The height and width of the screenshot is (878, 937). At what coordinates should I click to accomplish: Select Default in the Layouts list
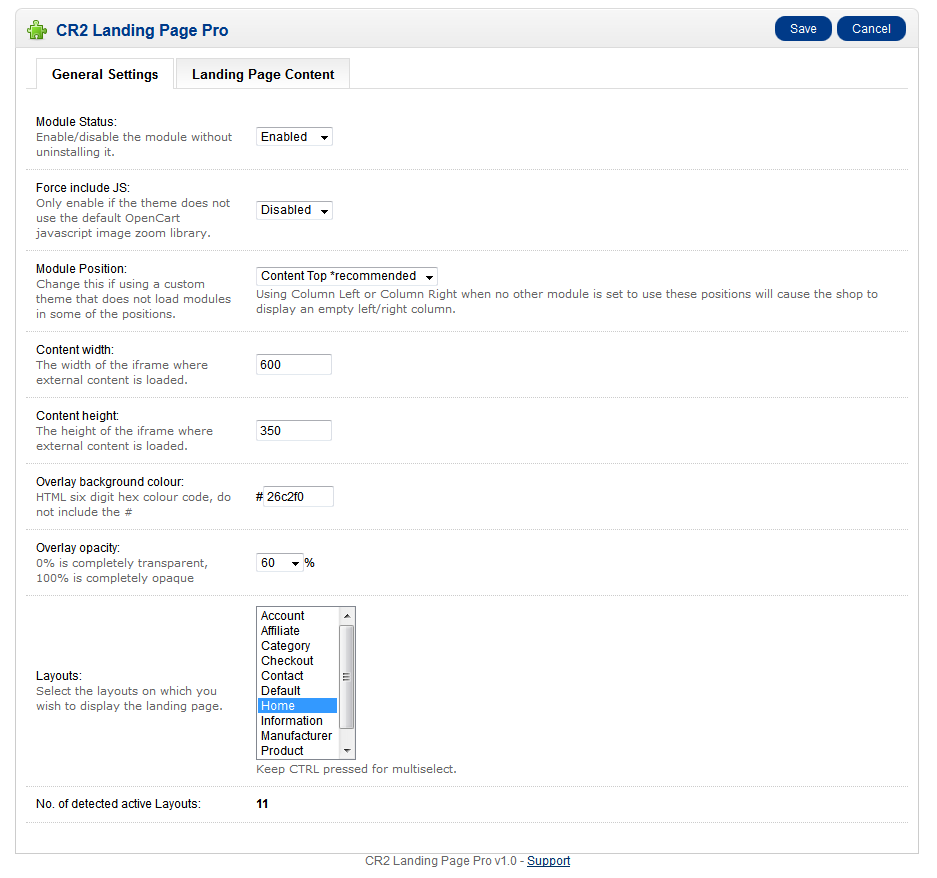298,690
